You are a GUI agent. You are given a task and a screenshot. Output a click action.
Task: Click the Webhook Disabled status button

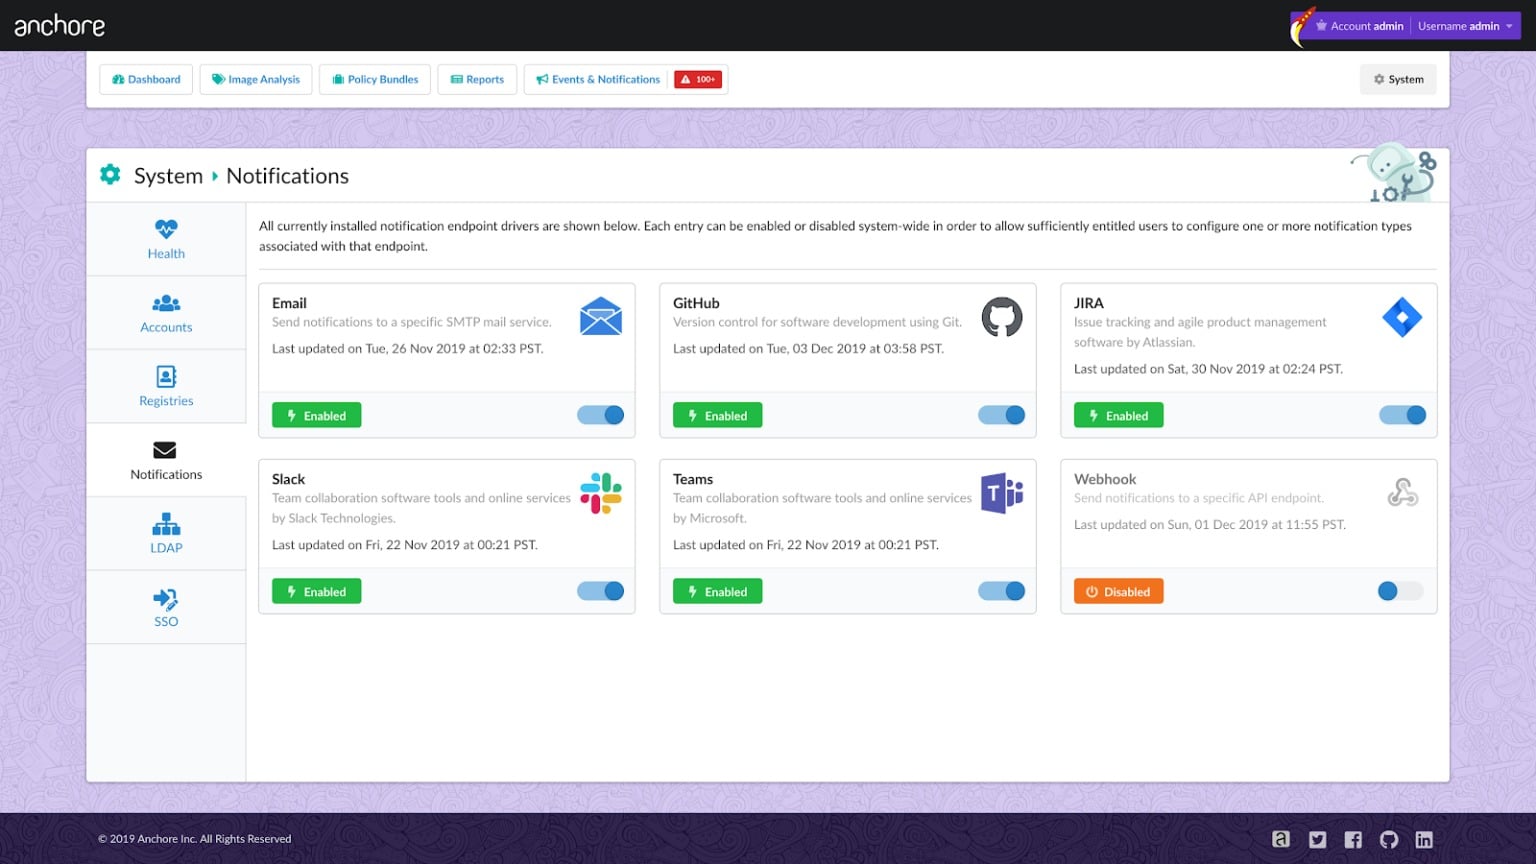1119,591
